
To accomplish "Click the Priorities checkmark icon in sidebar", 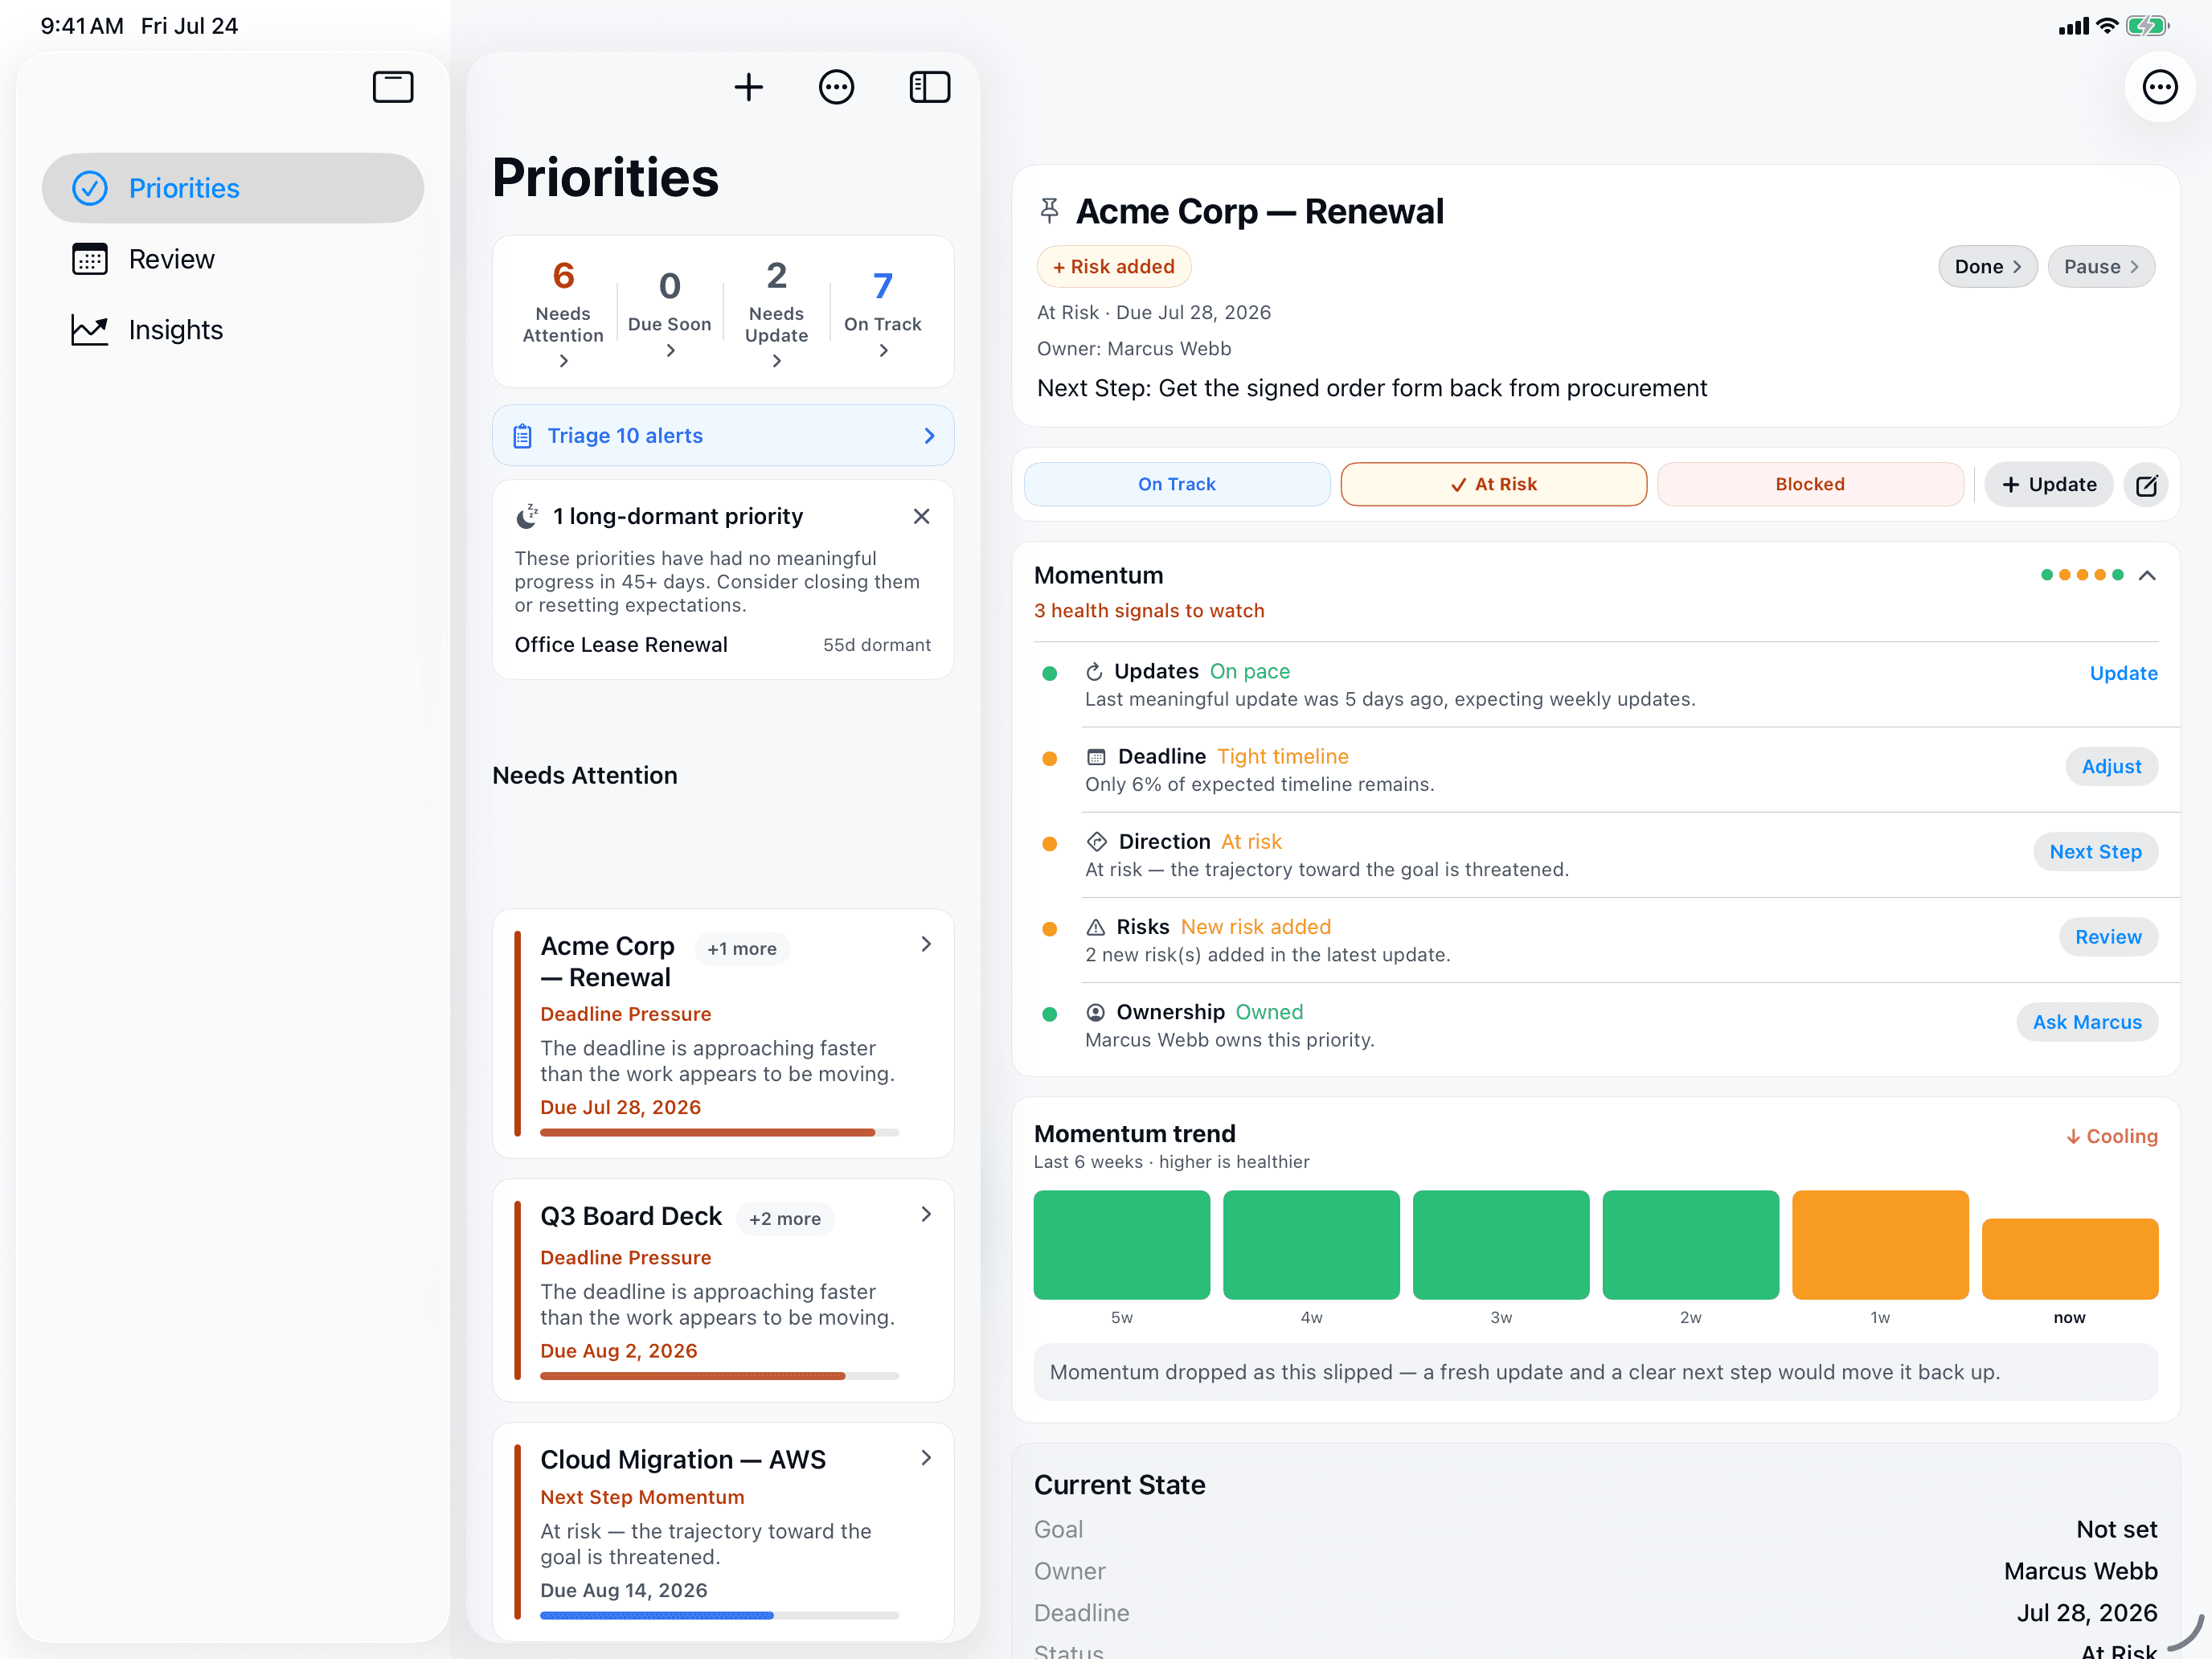I will coord(90,188).
